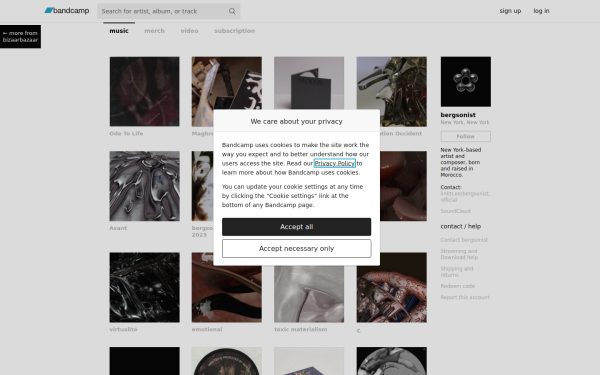This screenshot has height=375, width=600.
Task: Open the toxic materialism title link
Action: 301,329
